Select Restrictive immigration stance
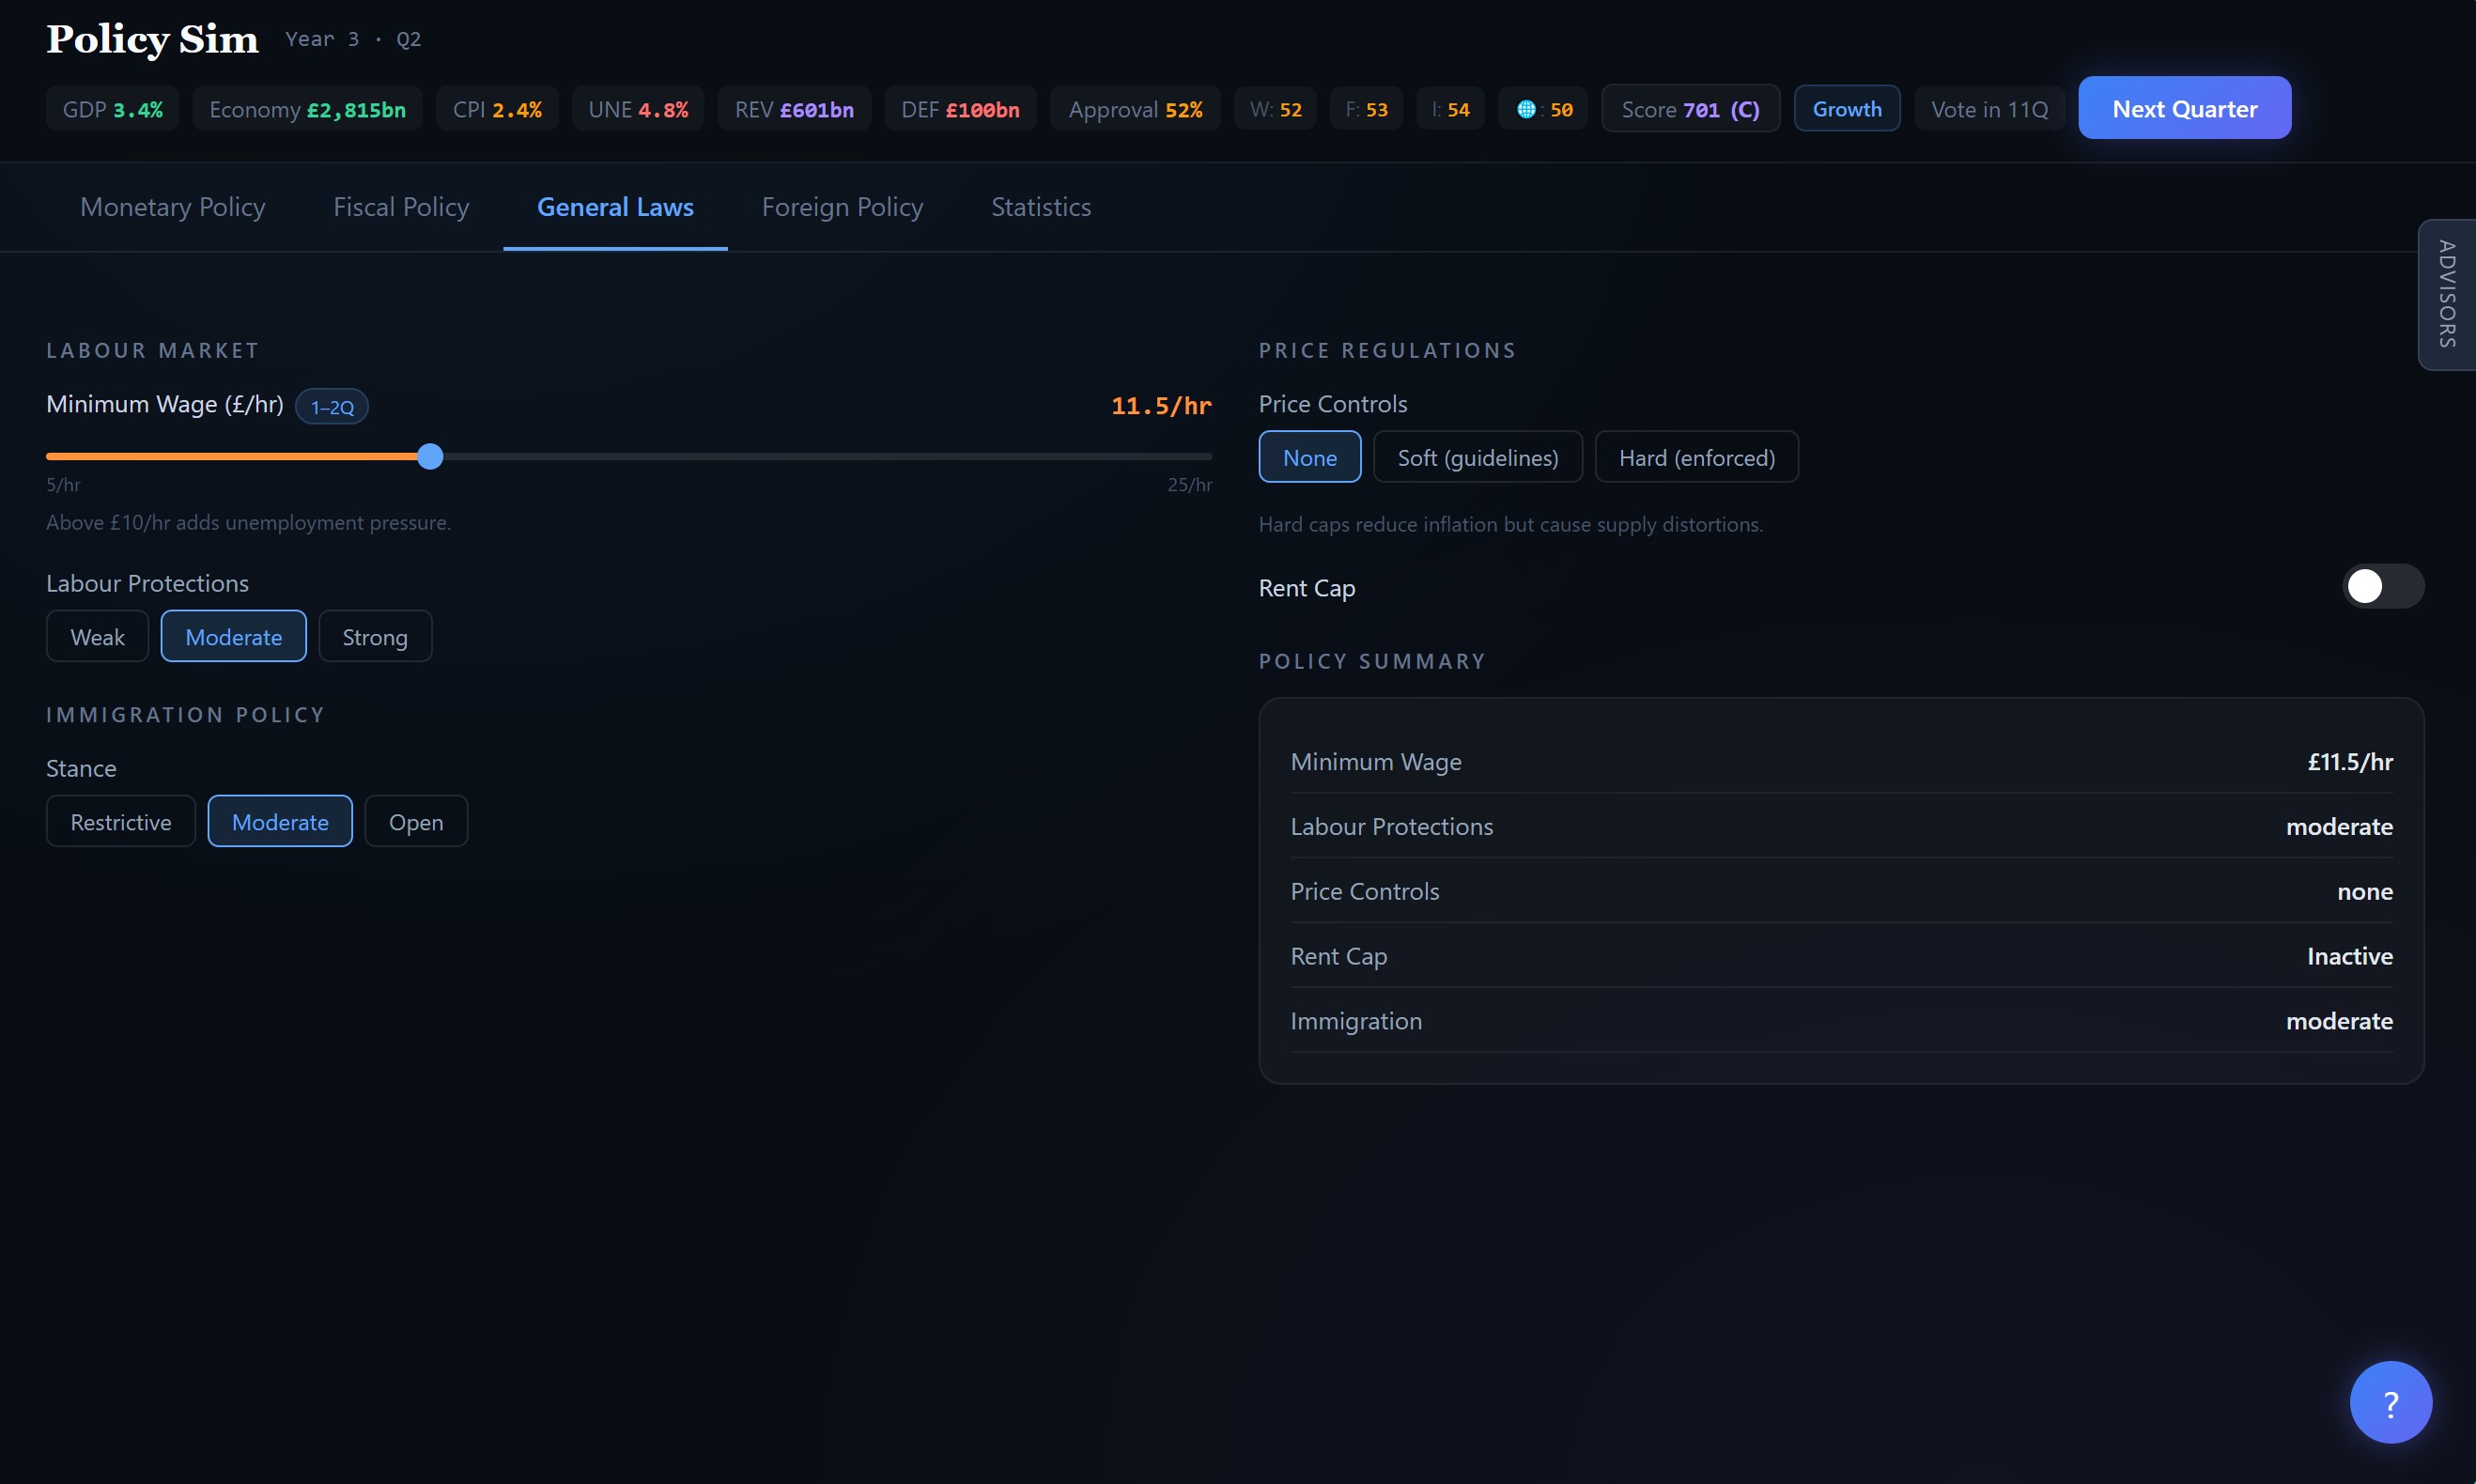Viewport: 2476px width, 1484px height. coord(121,822)
